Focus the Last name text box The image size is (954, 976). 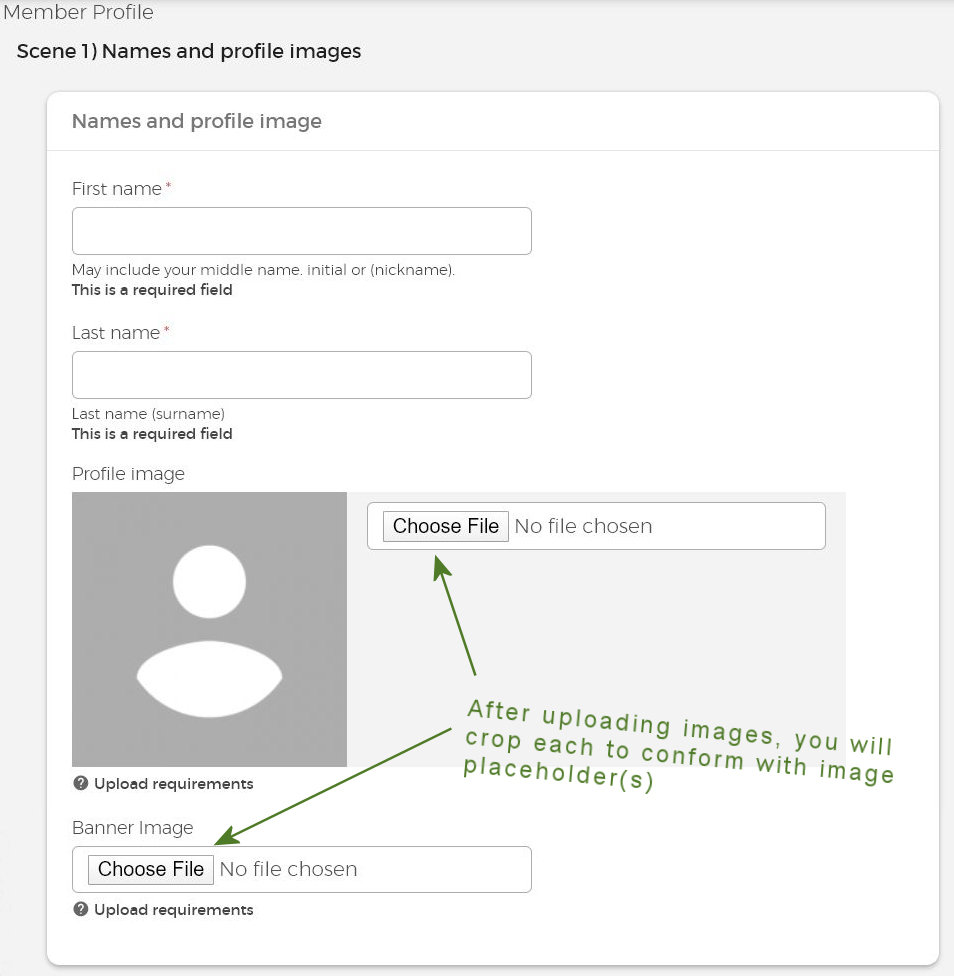[x=301, y=375]
